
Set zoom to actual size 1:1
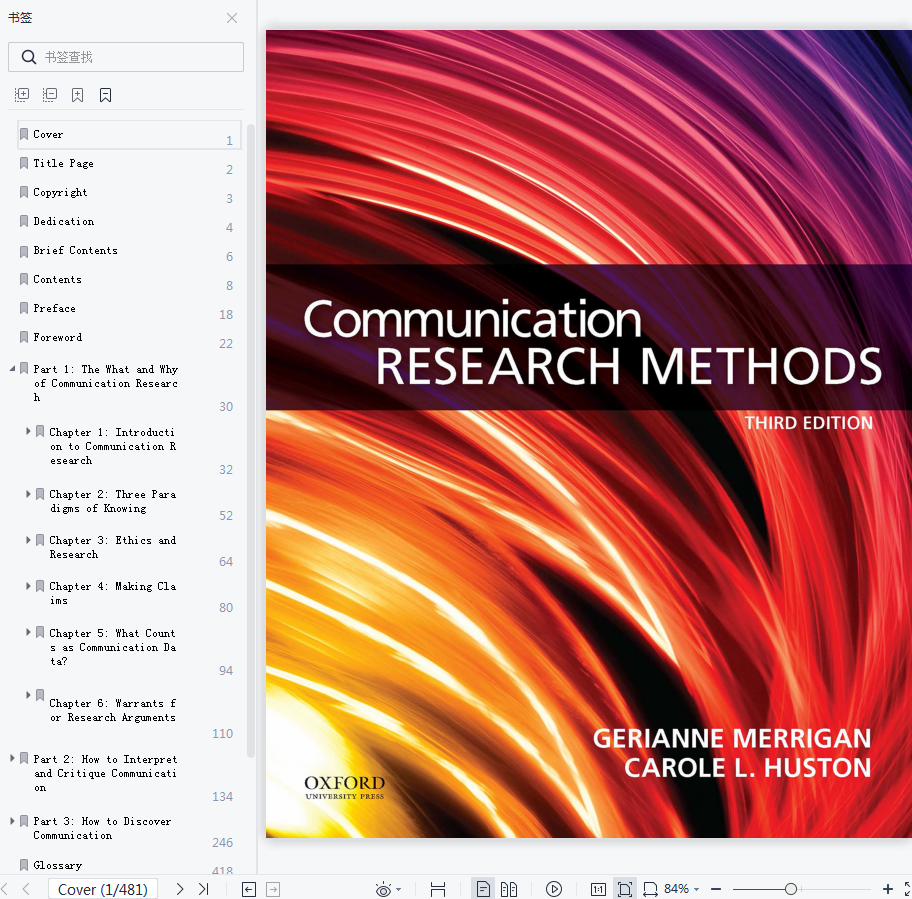[x=598, y=889]
